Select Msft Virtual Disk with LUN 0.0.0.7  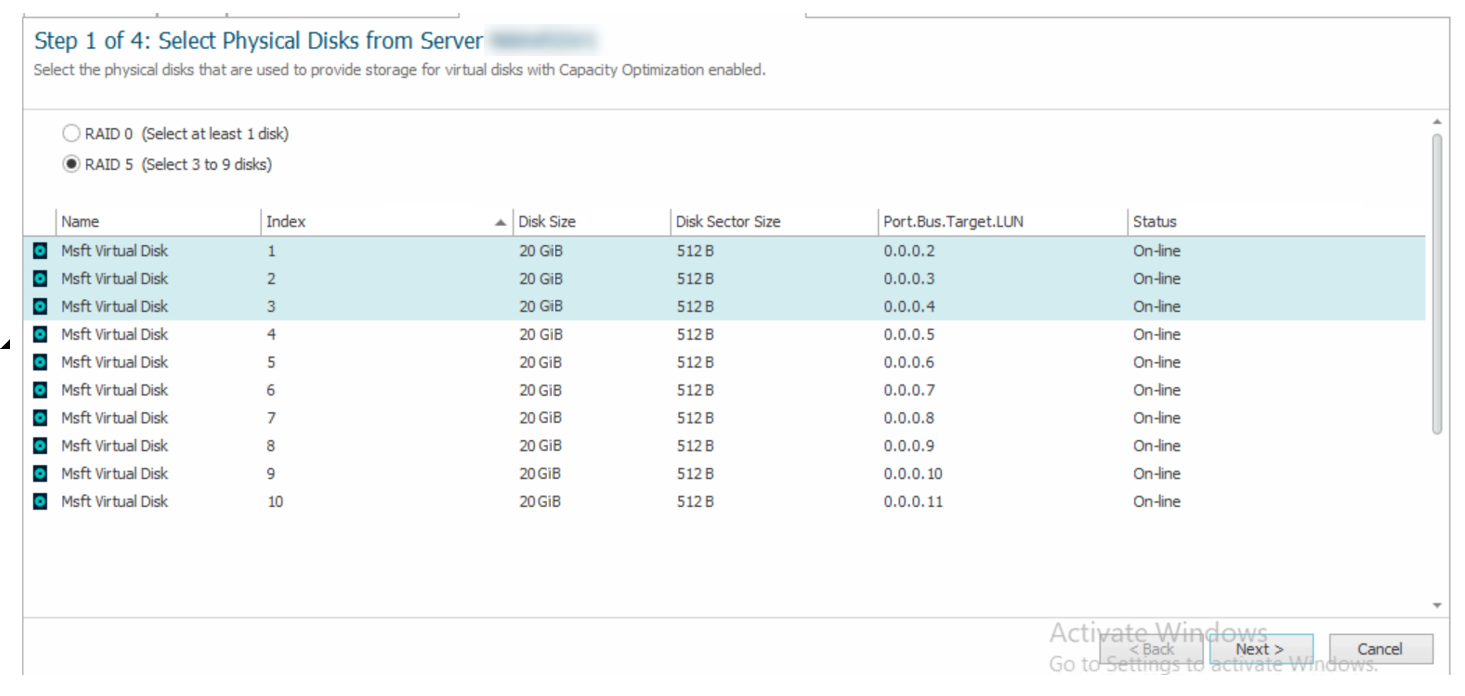[x=114, y=390]
